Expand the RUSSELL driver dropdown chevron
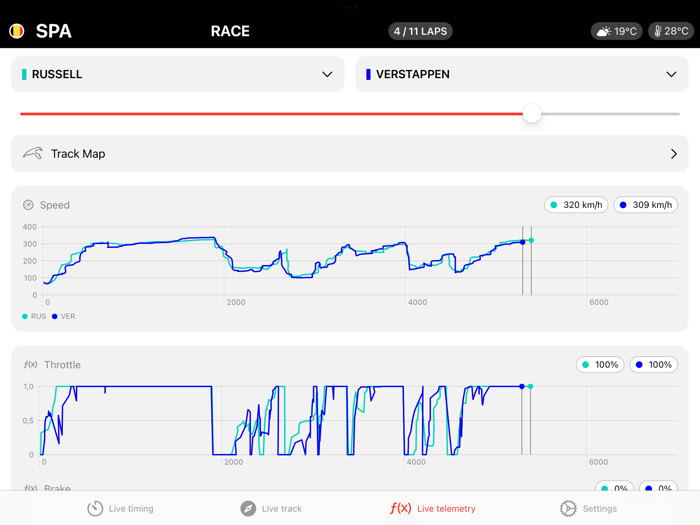The image size is (700, 525). point(327,74)
